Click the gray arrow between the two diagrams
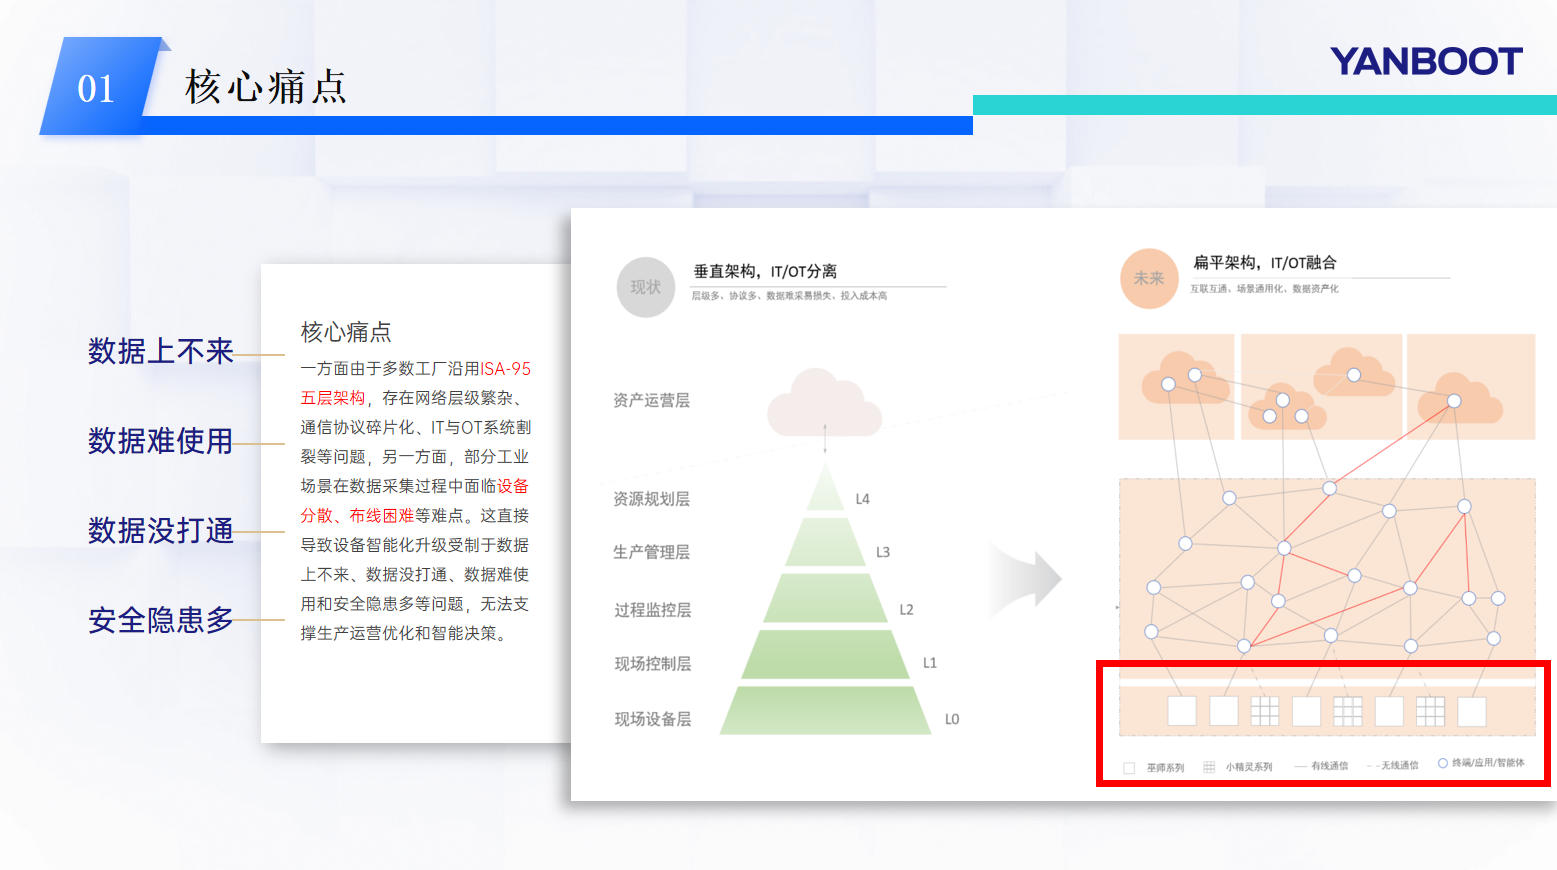Screen dimensions: 1557x870 click(x=1025, y=578)
